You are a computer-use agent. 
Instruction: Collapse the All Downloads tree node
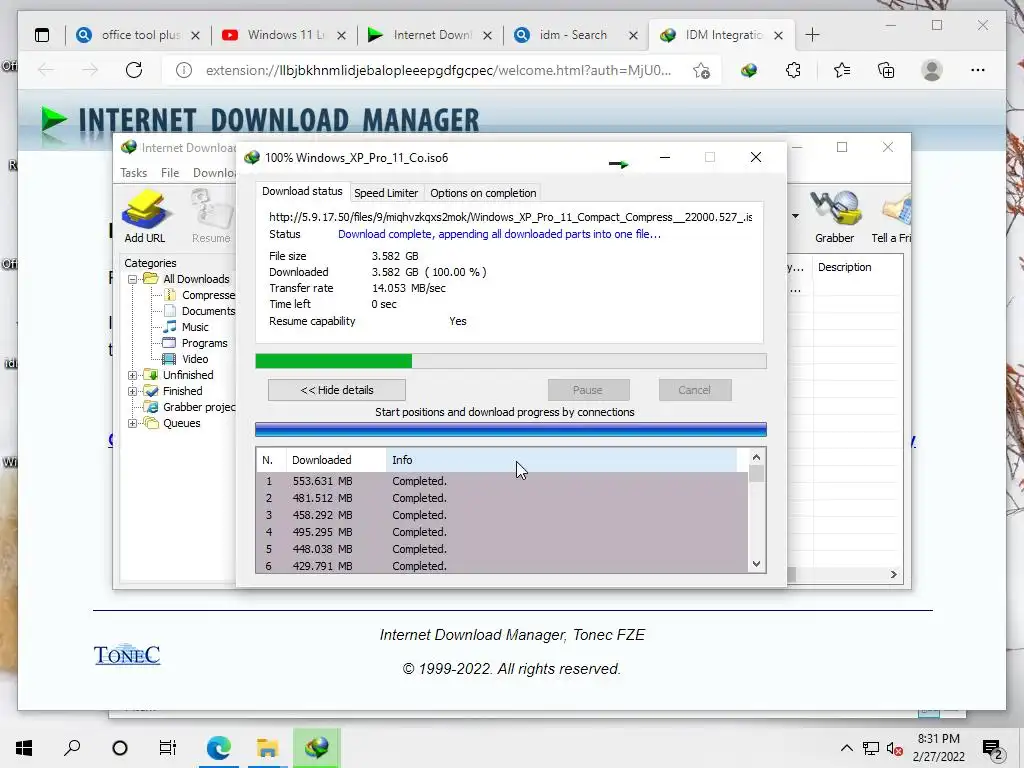pos(133,279)
